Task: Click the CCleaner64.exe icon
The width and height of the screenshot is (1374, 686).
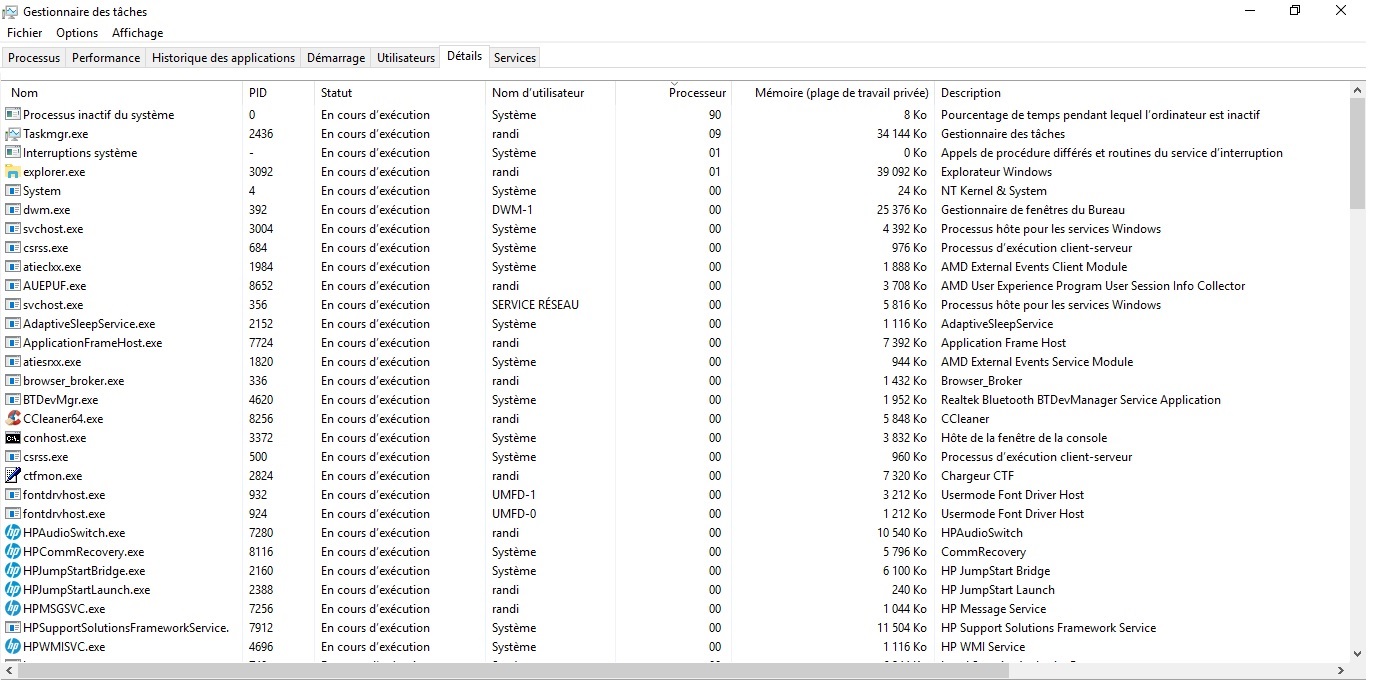Action: (13, 419)
